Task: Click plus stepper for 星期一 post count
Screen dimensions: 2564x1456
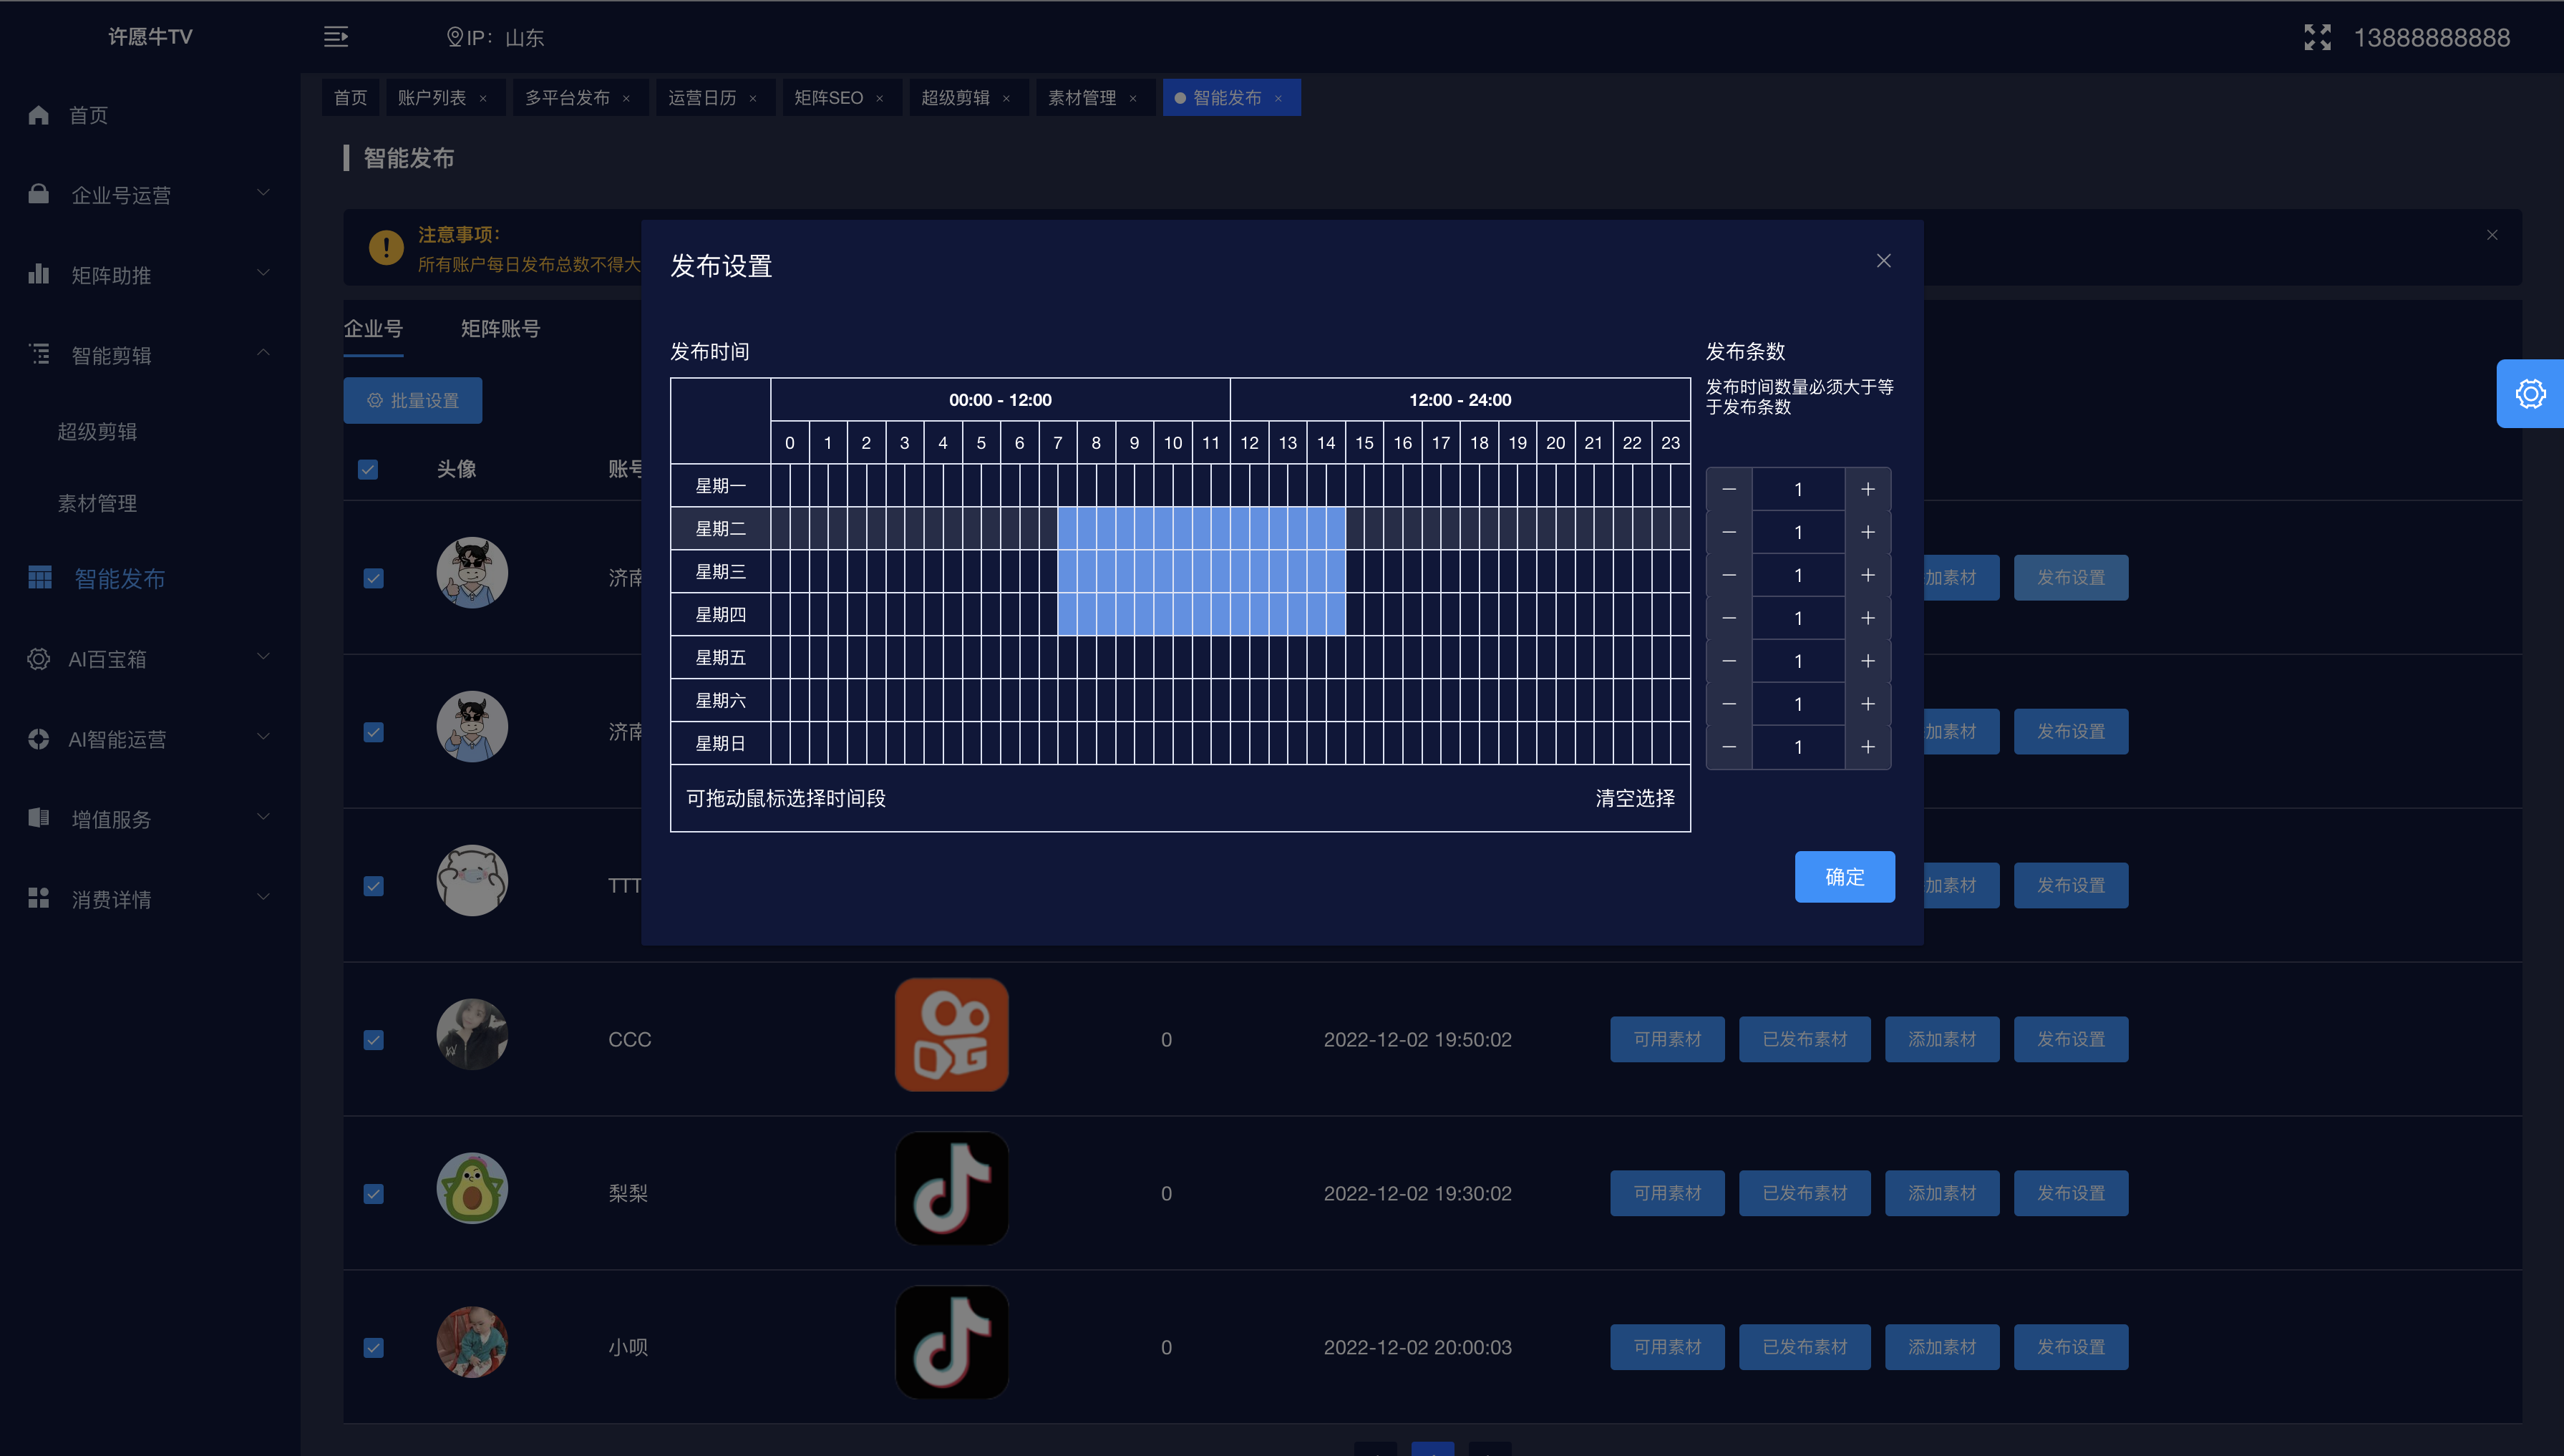Action: [x=1867, y=490]
